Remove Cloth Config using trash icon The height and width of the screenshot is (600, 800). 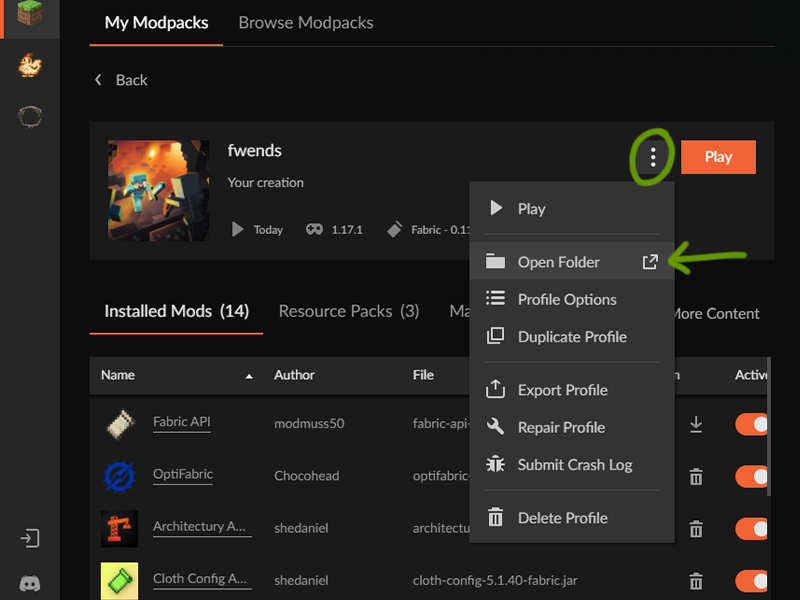[696, 580]
